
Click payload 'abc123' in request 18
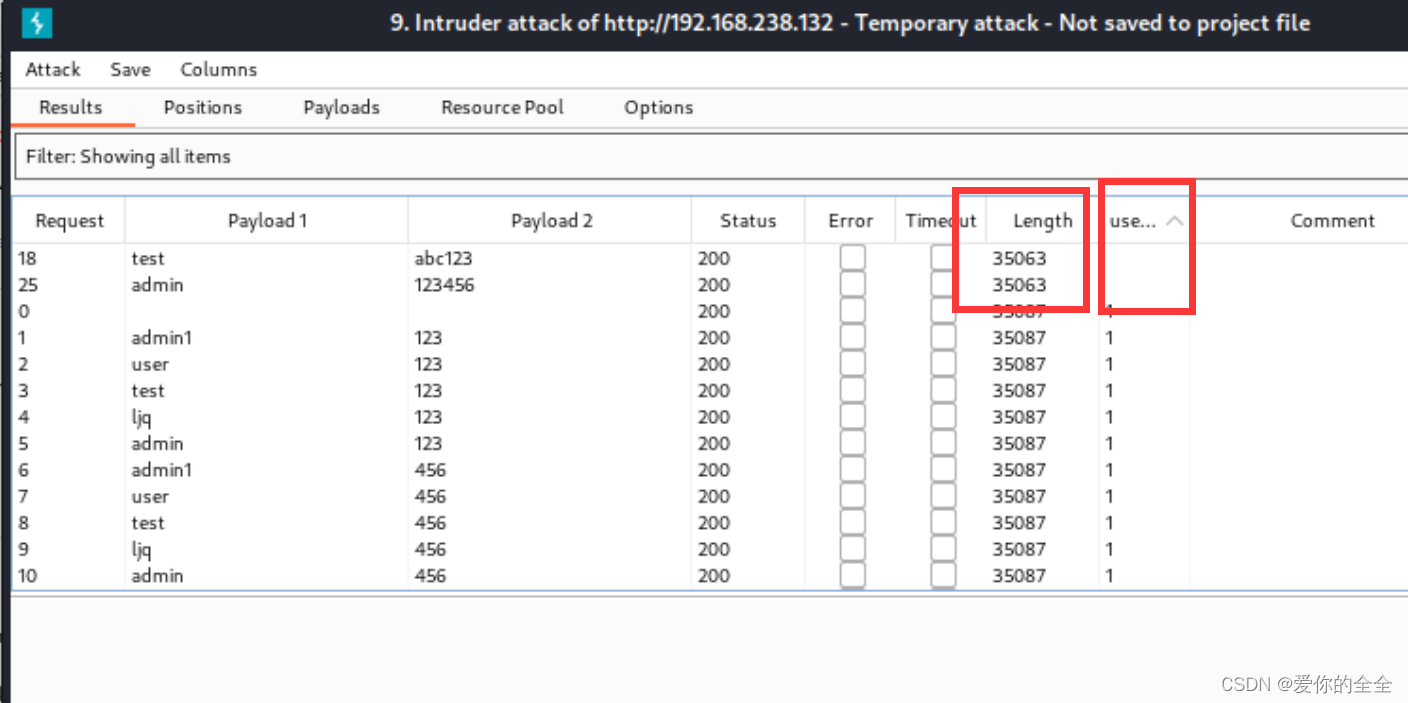443,258
